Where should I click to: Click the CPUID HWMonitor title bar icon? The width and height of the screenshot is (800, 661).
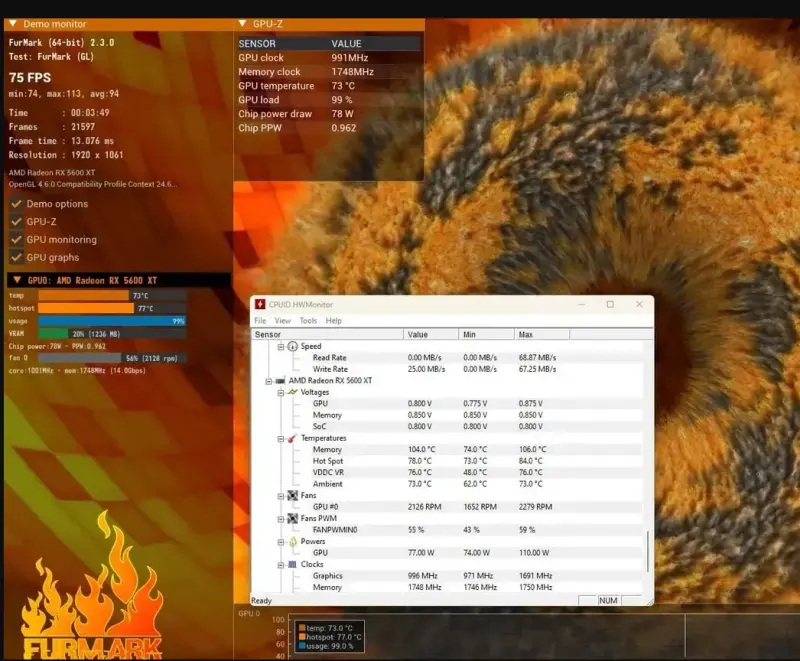tap(260, 304)
